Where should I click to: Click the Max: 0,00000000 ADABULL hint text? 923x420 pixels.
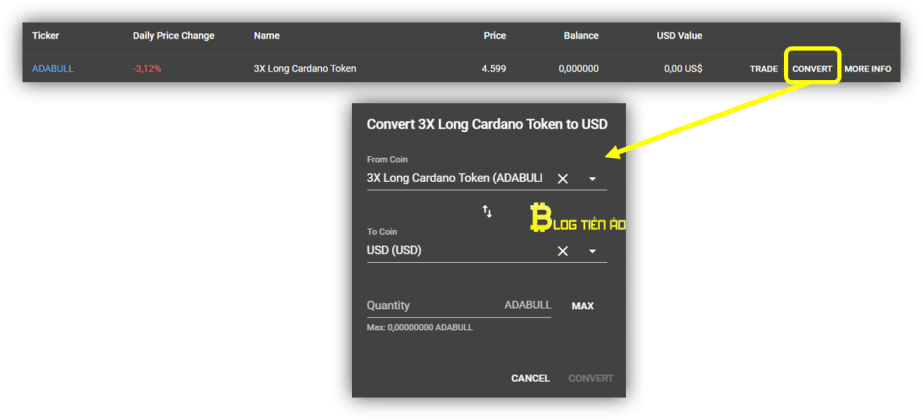pos(420,328)
